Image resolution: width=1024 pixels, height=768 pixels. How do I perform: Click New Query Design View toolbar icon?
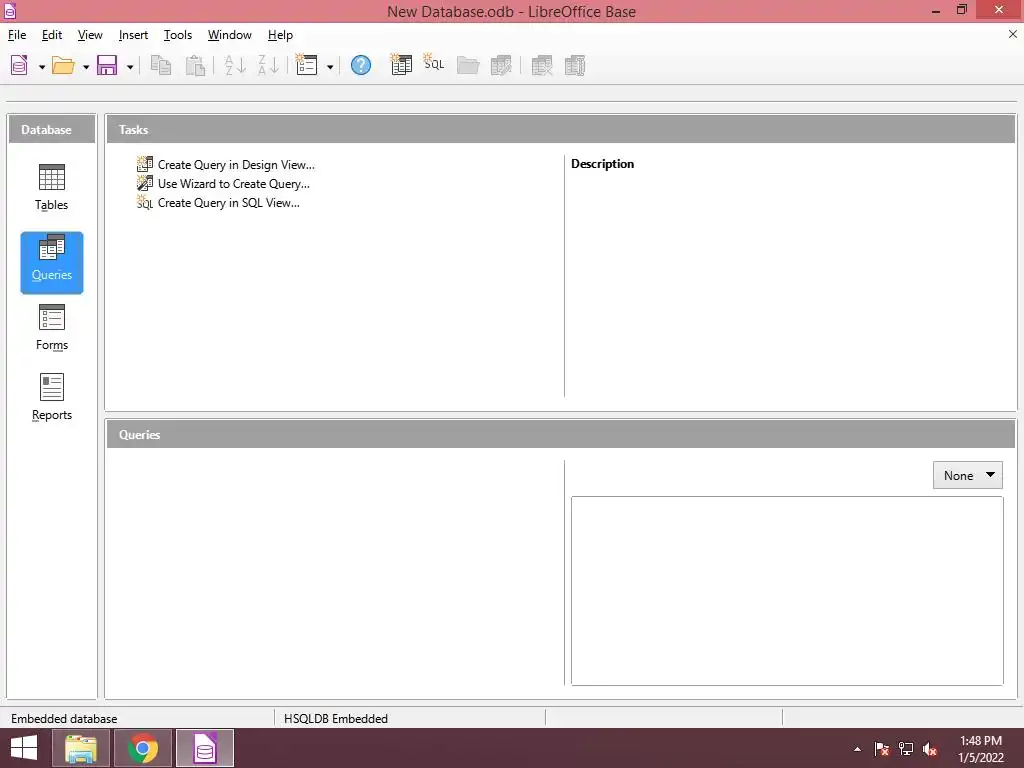pos(401,65)
